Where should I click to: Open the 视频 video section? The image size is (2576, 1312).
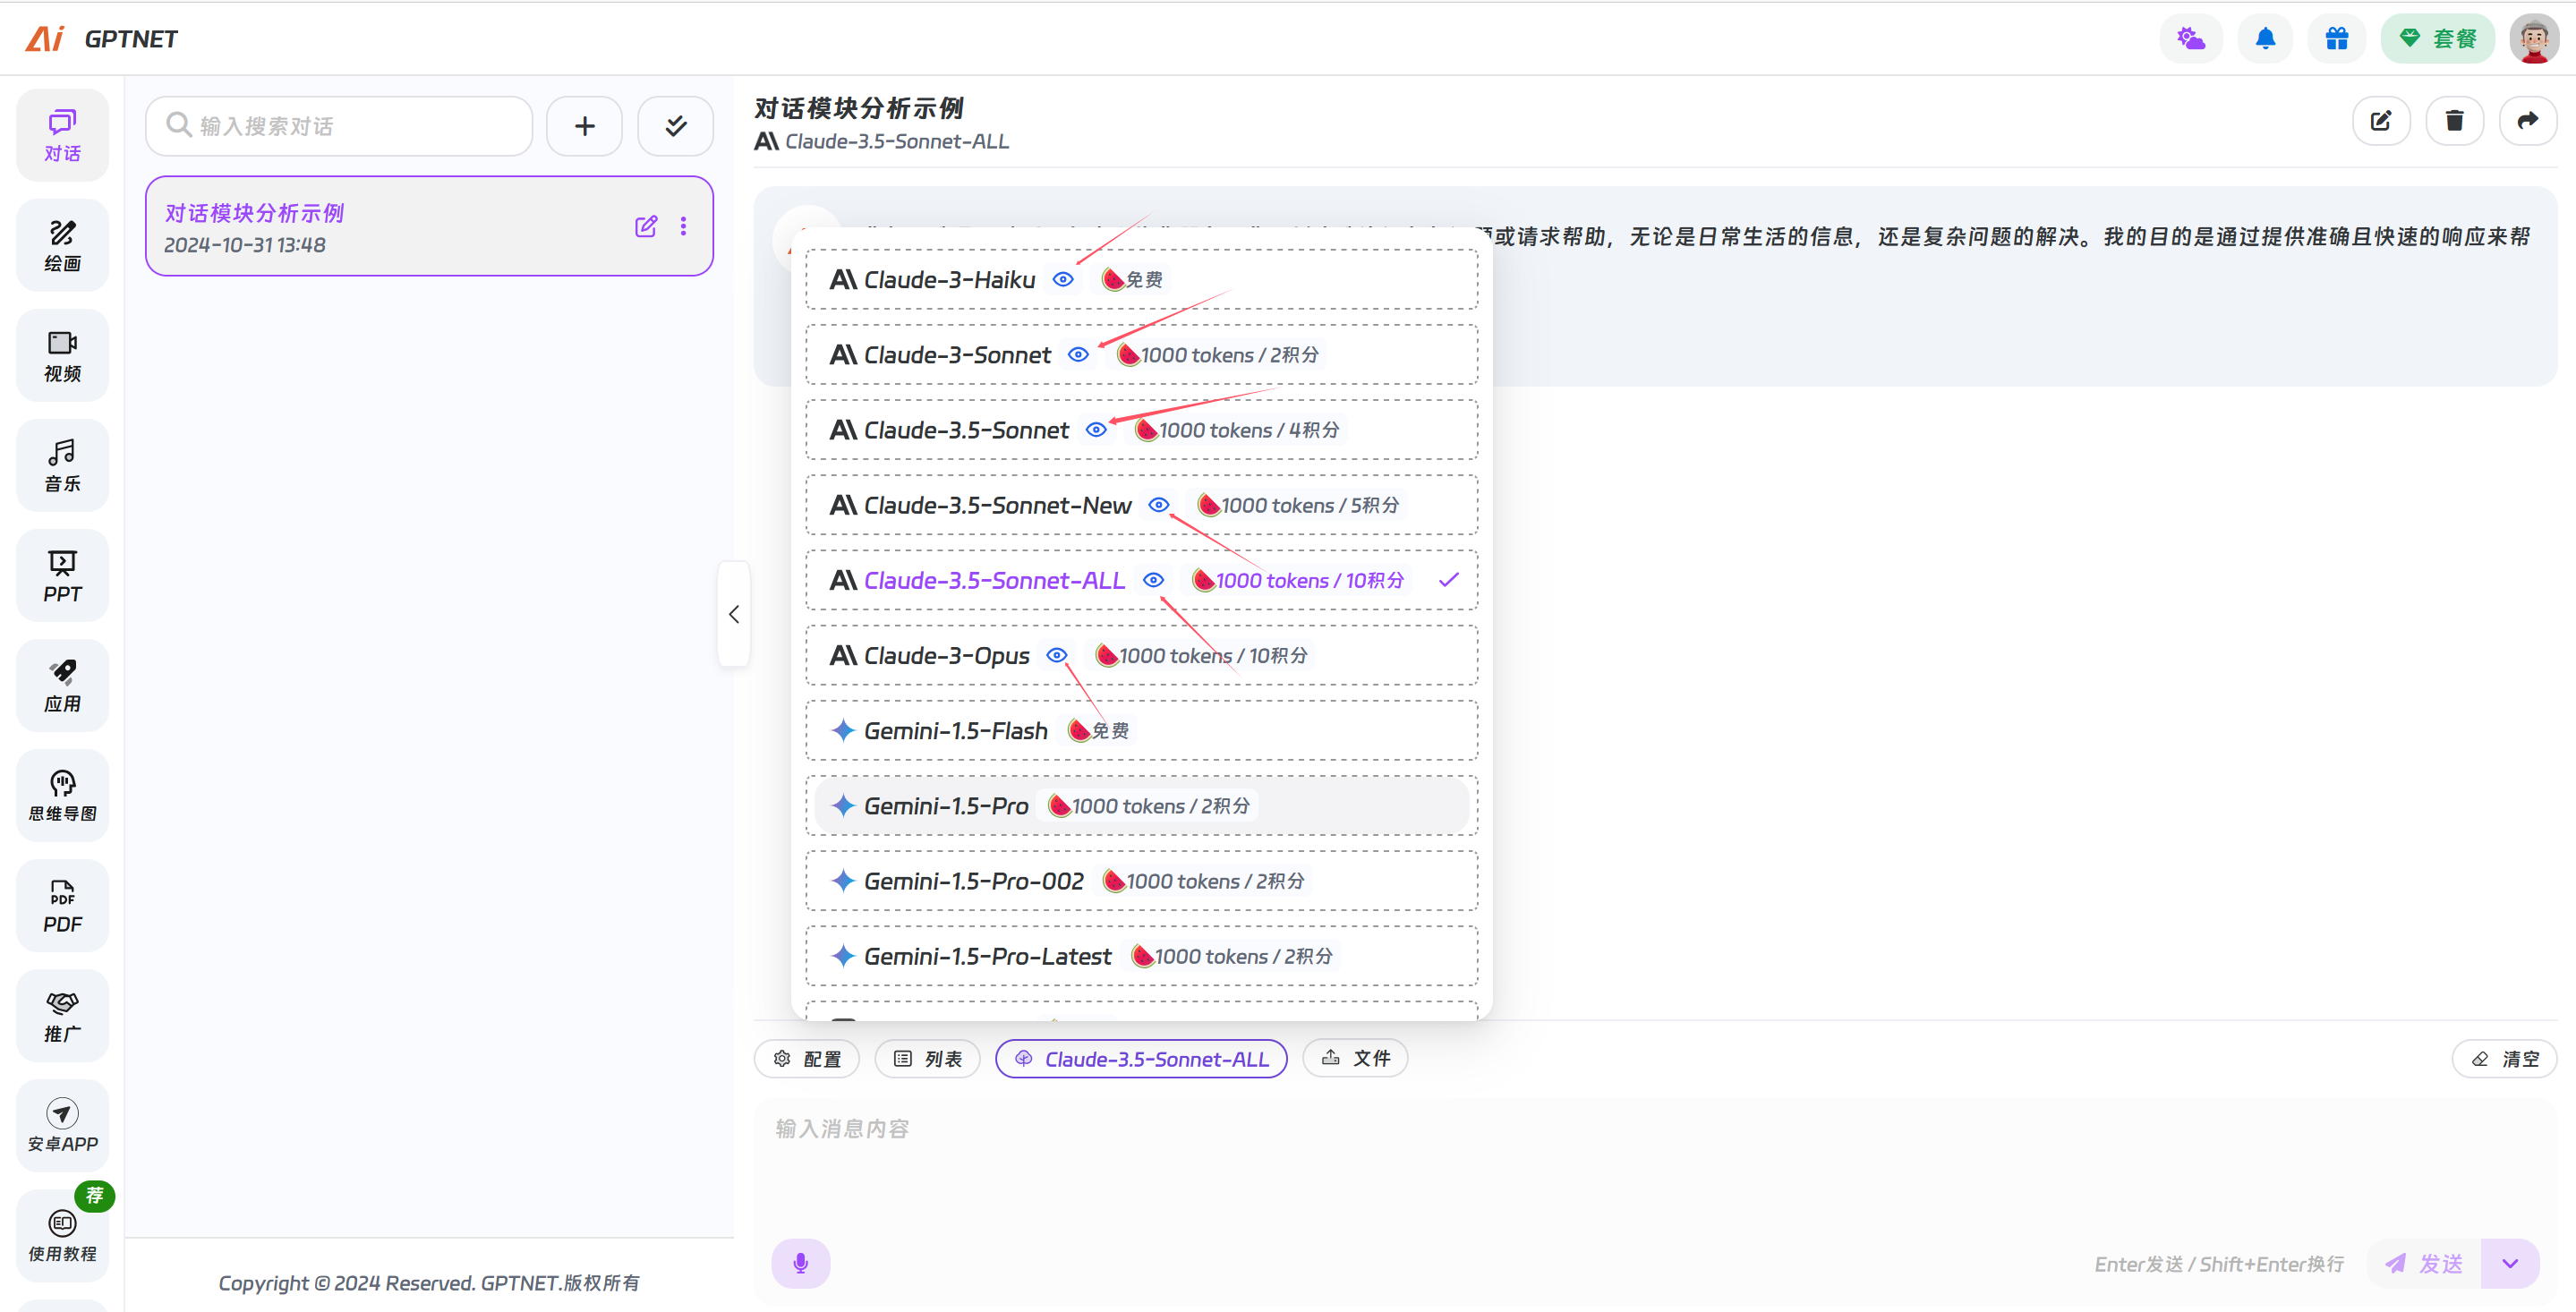62,355
